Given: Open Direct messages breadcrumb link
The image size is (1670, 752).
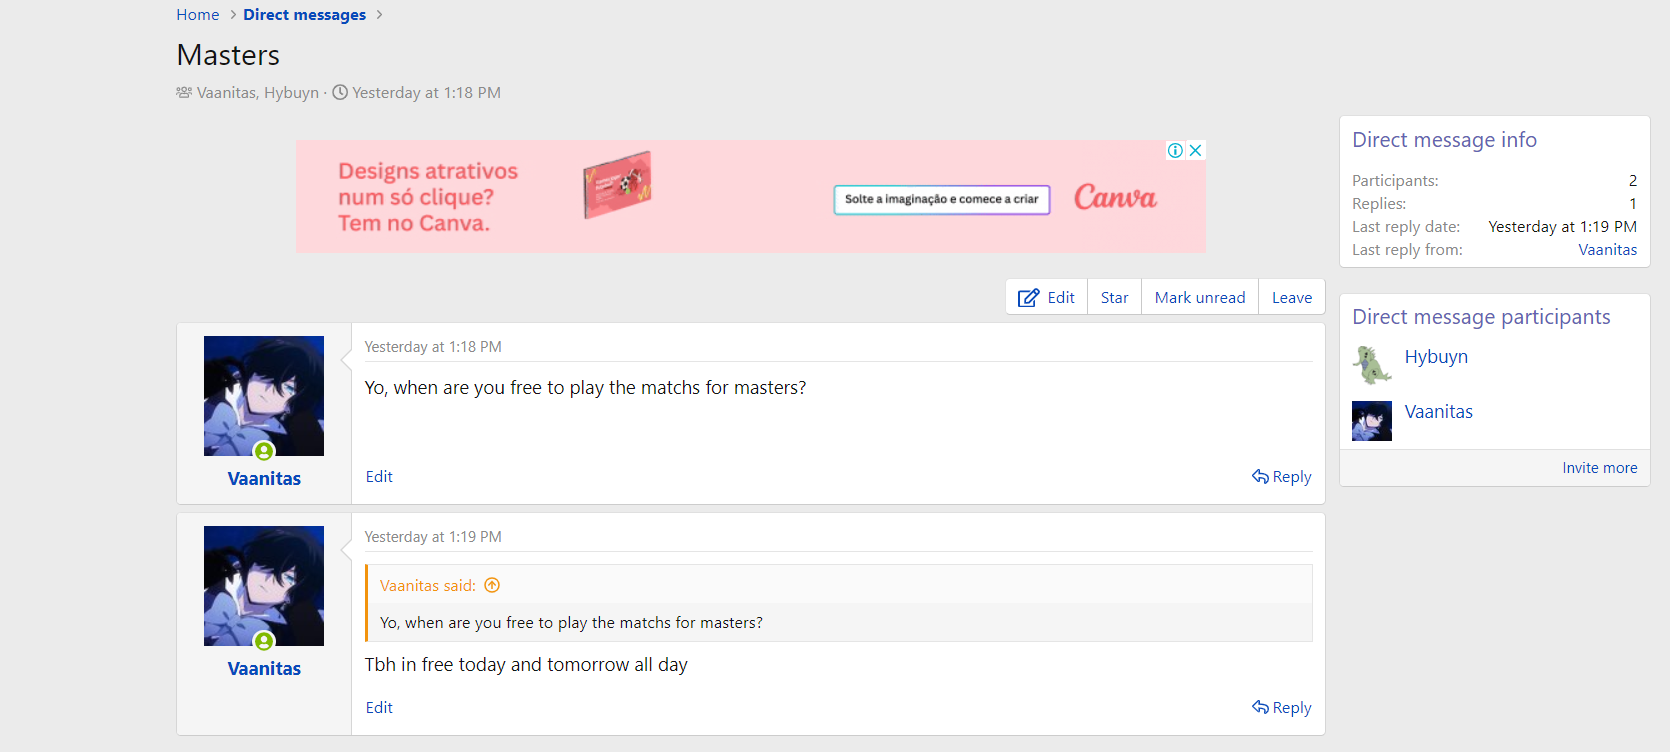Looking at the screenshot, I should tap(304, 15).
